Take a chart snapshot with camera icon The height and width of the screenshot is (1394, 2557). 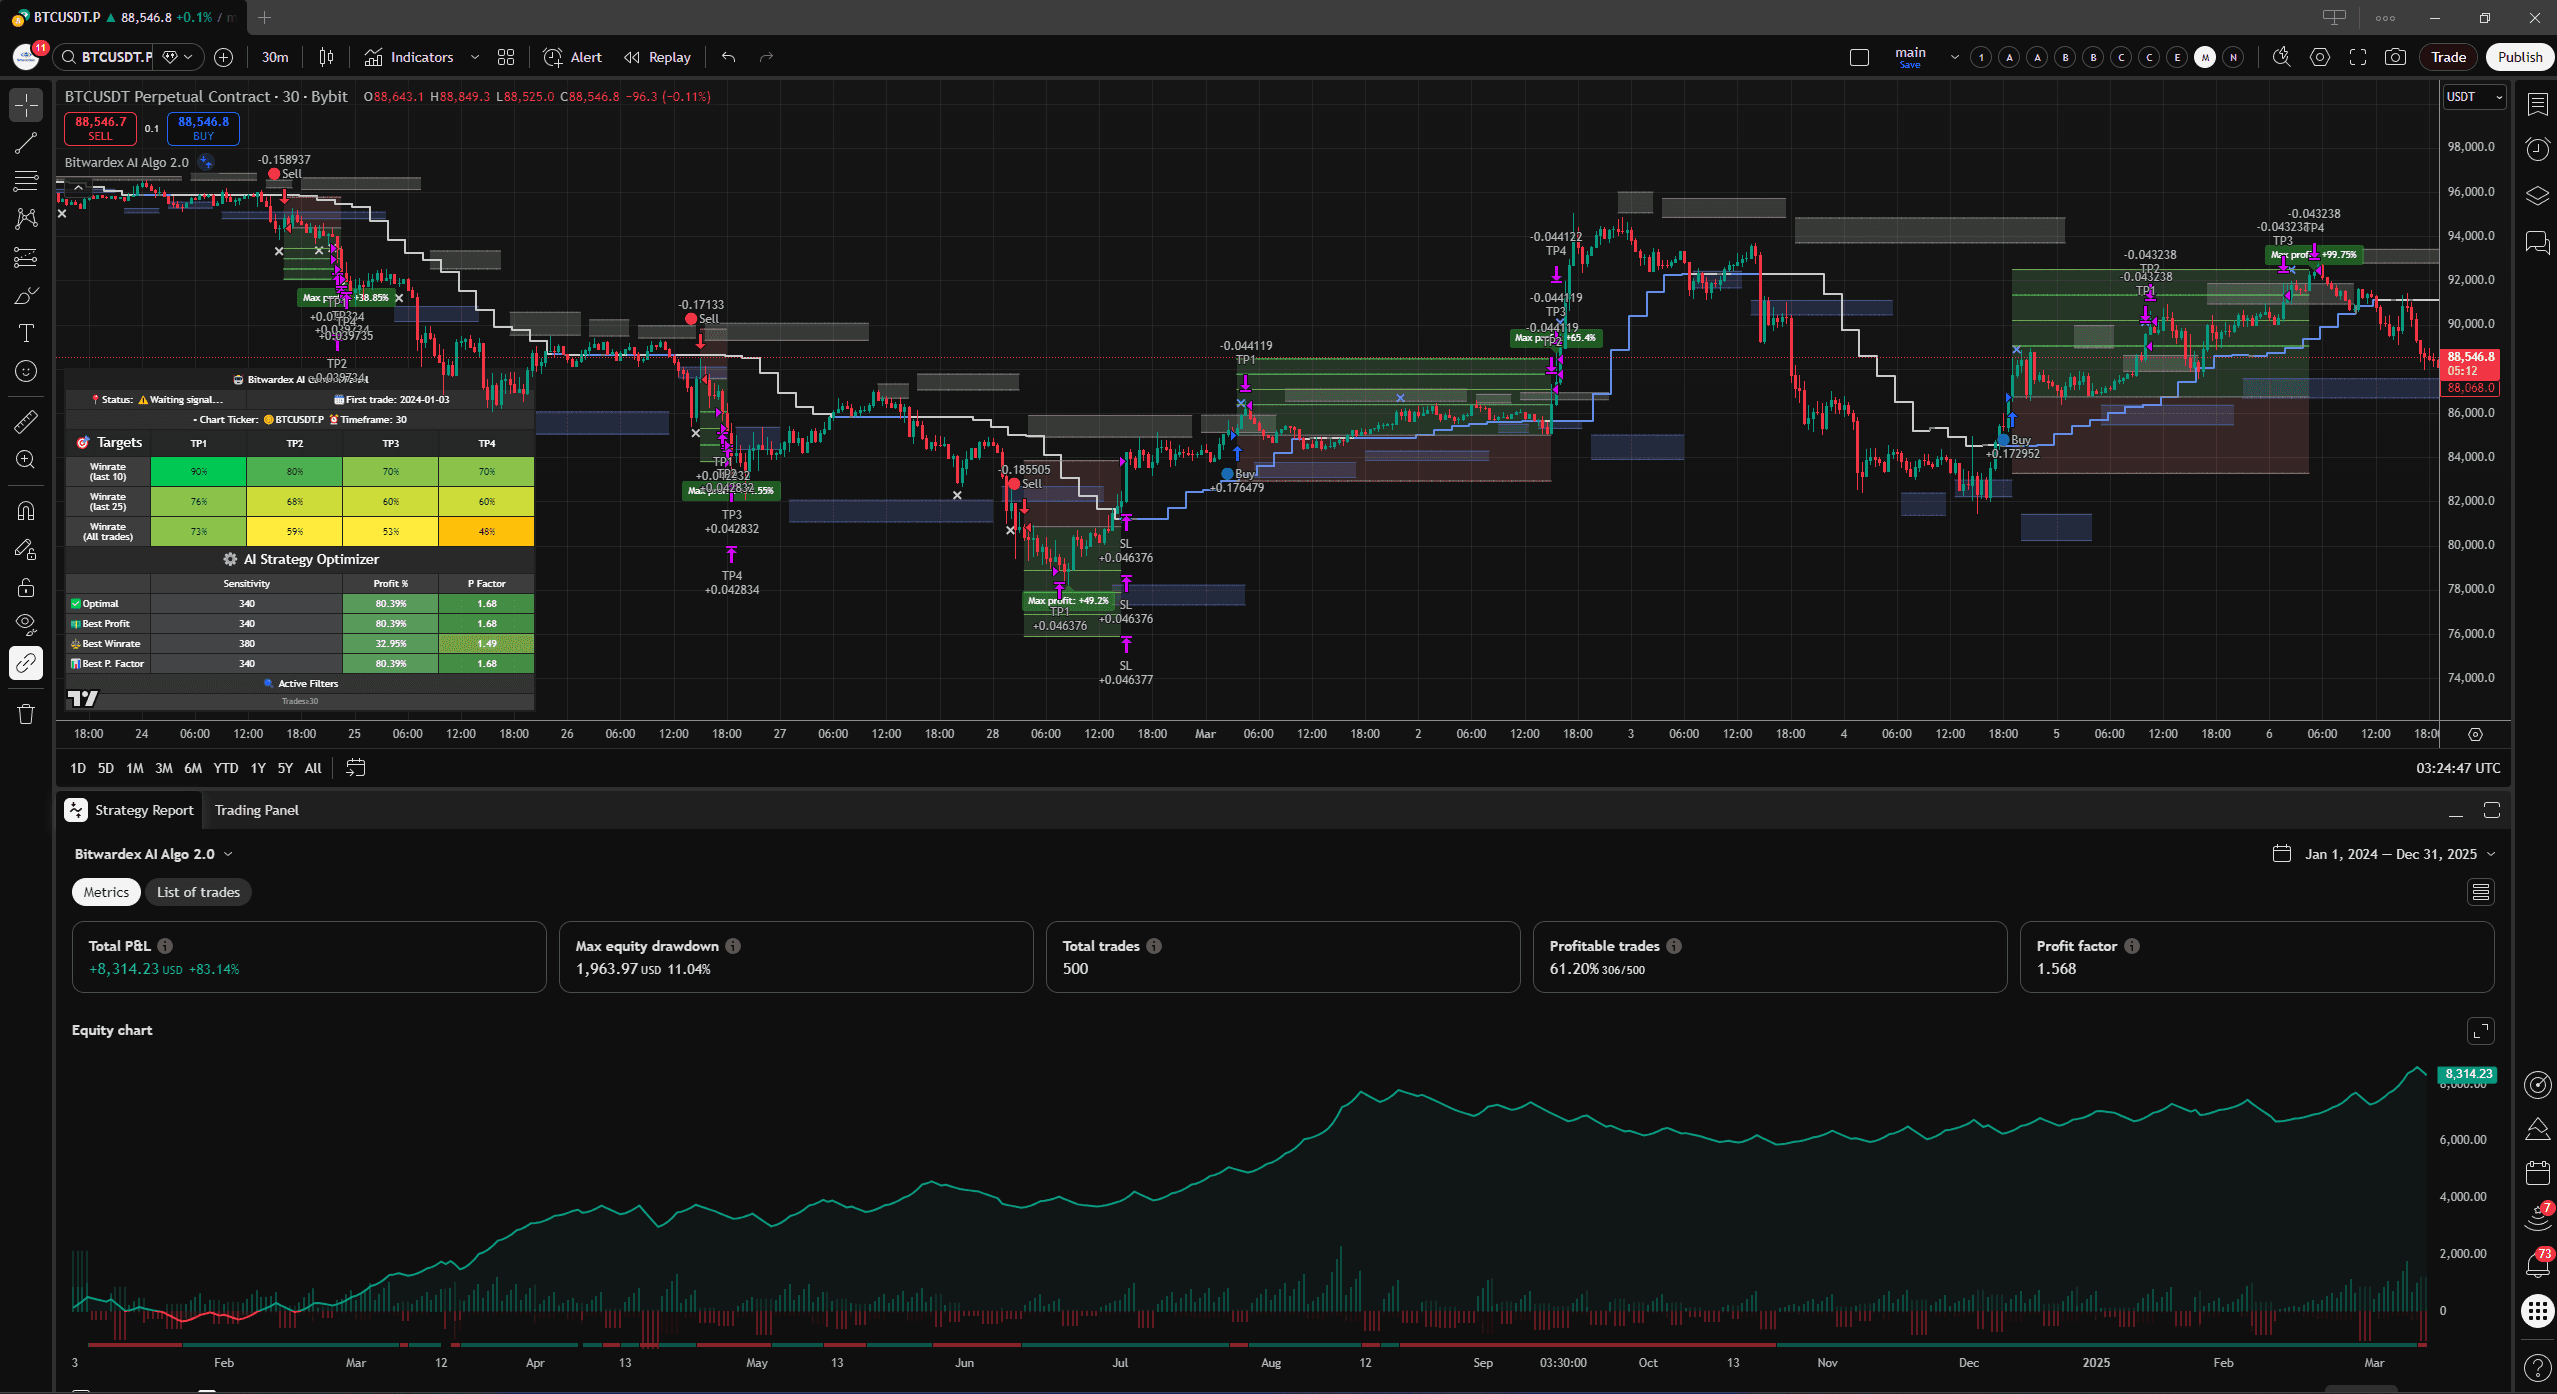pos(2395,57)
